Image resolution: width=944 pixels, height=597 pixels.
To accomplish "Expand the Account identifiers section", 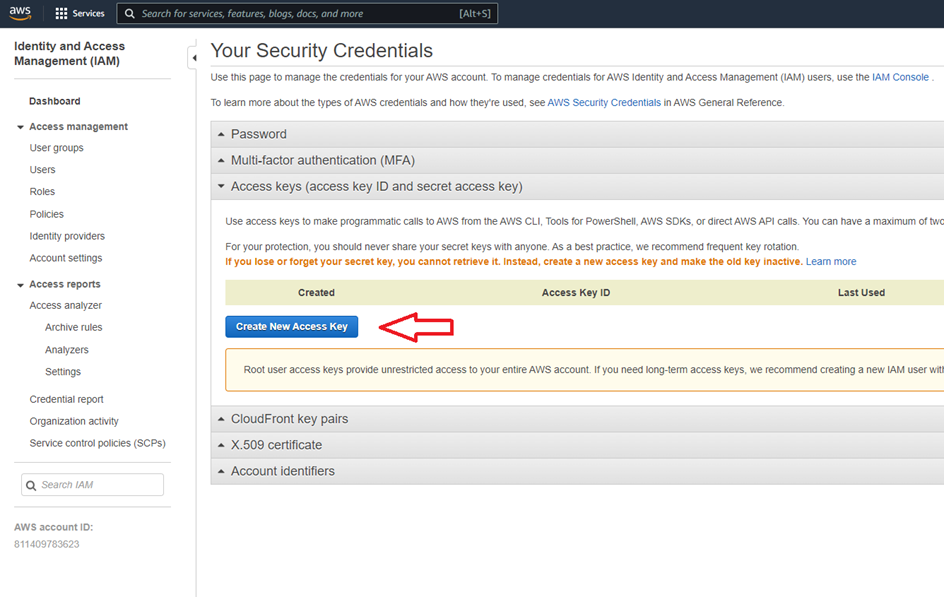I will coord(282,471).
